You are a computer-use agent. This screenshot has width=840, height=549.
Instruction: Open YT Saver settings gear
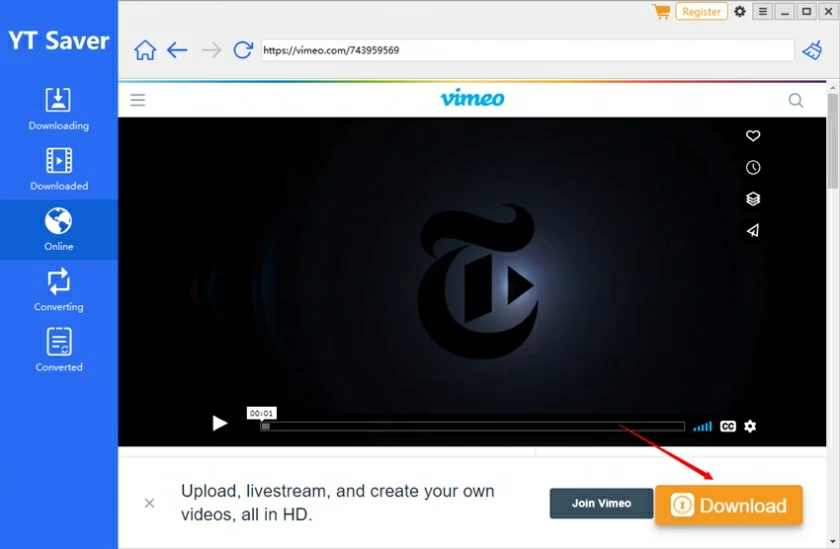pyautogui.click(x=740, y=11)
